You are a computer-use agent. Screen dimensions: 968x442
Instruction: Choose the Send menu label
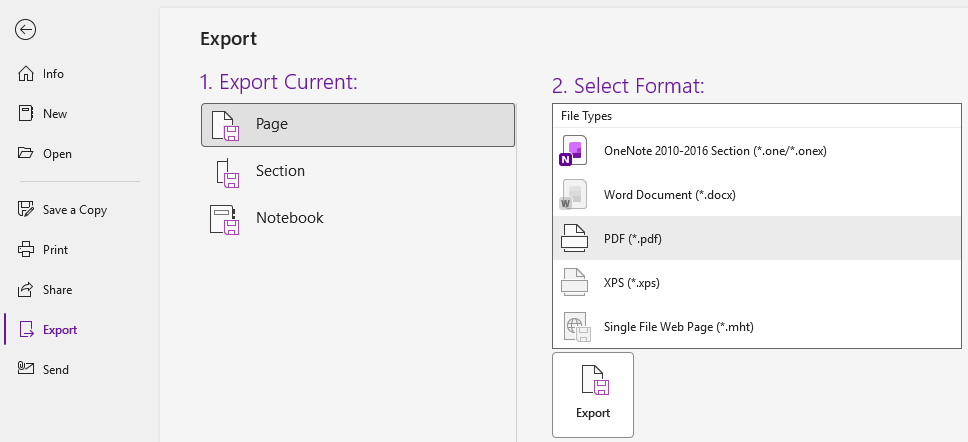pyautogui.click(x=56, y=370)
